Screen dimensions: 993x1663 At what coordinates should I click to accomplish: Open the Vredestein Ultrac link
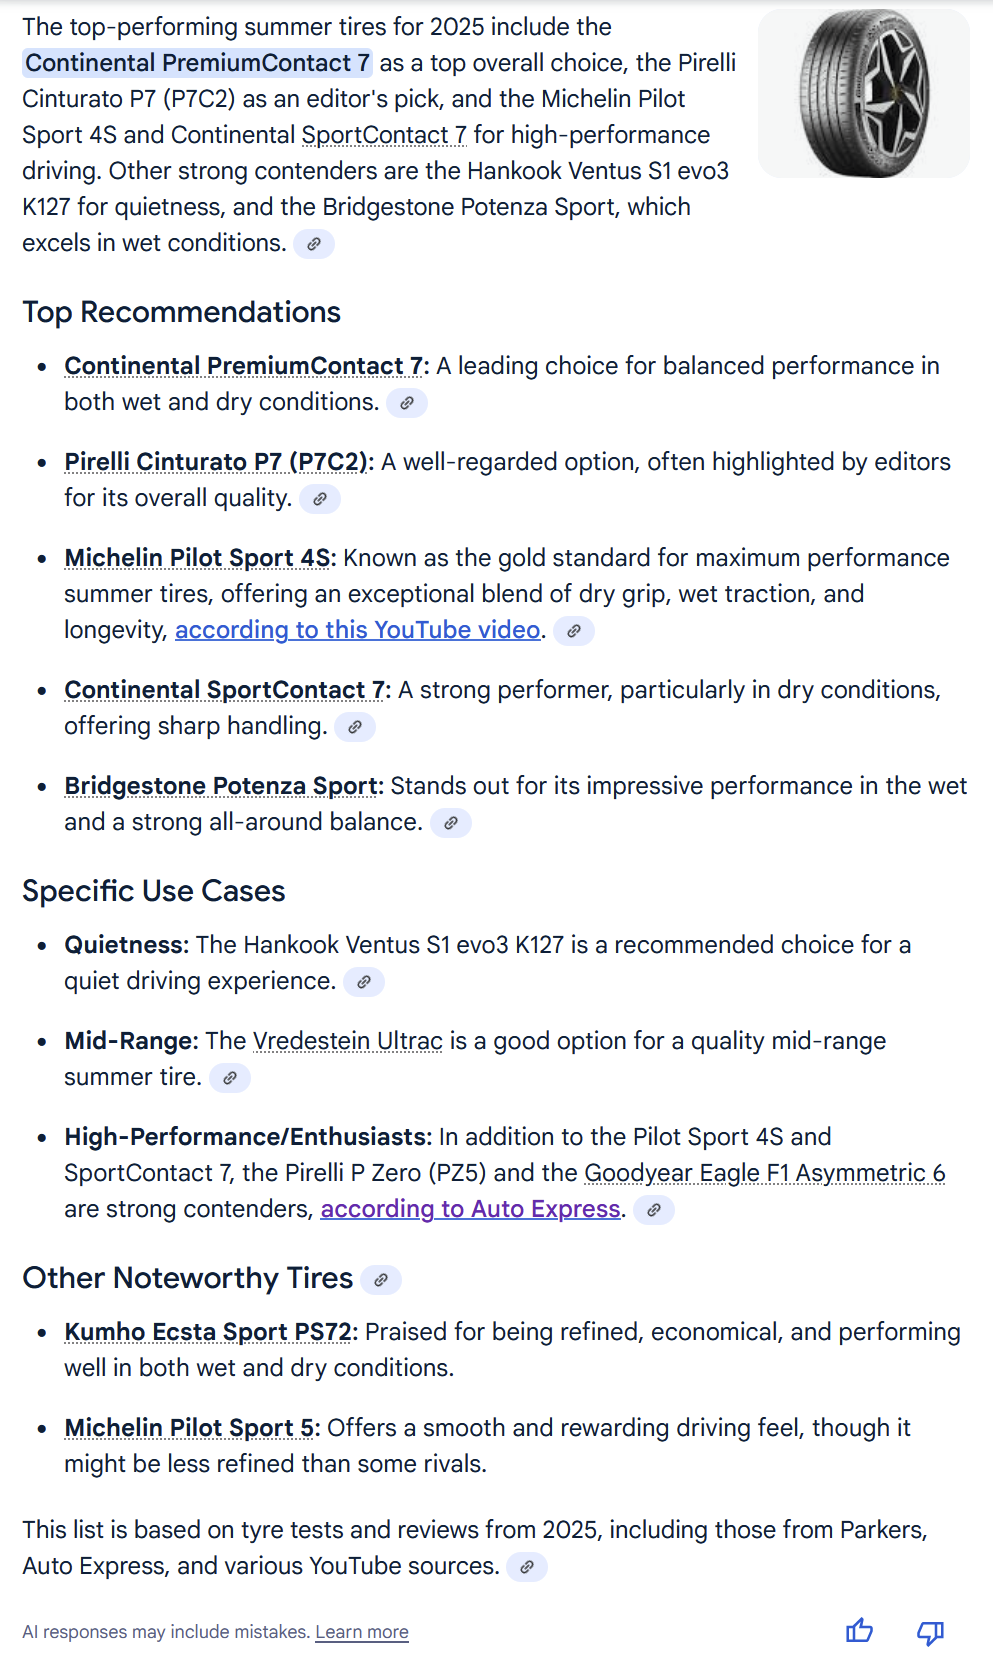click(x=347, y=1041)
